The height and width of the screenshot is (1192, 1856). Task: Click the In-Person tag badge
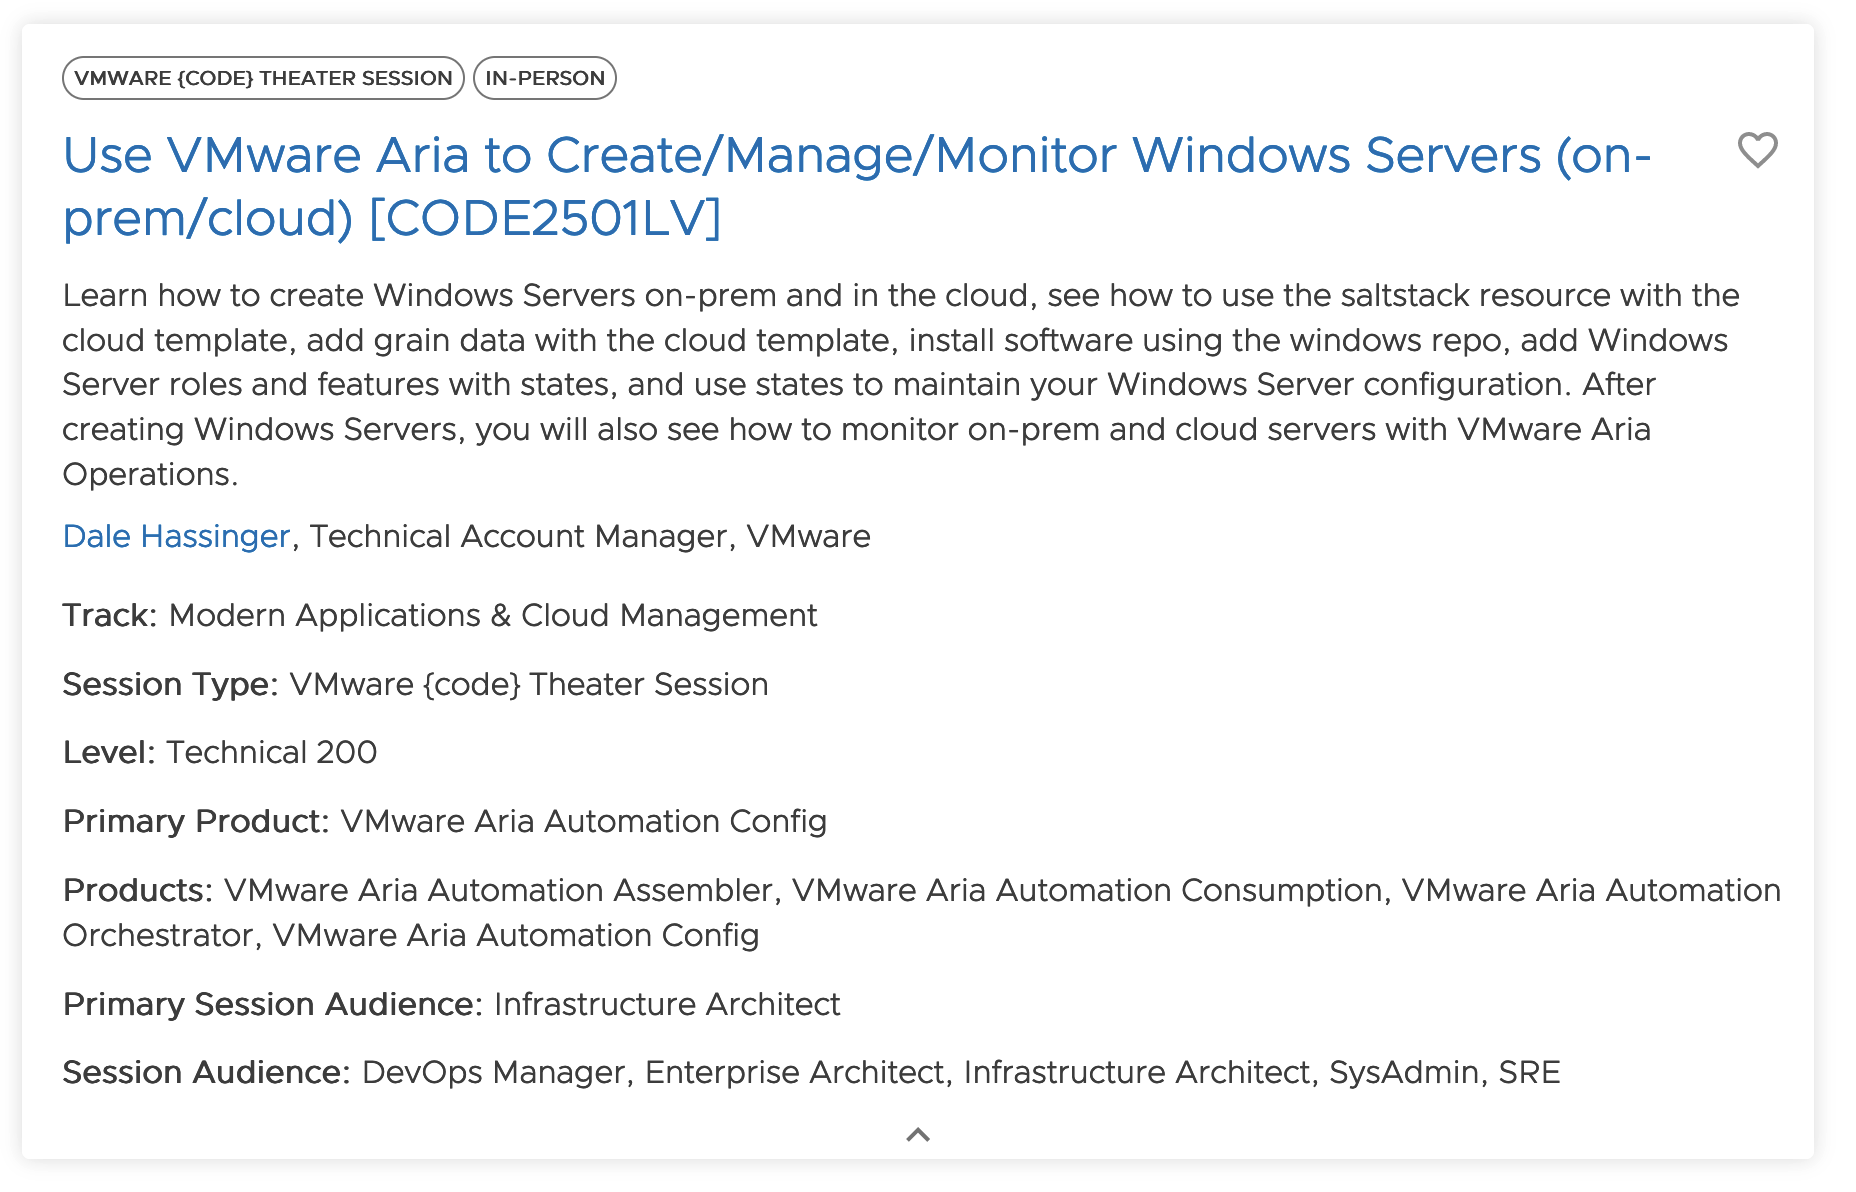pyautogui.click(x=545, y=78)
